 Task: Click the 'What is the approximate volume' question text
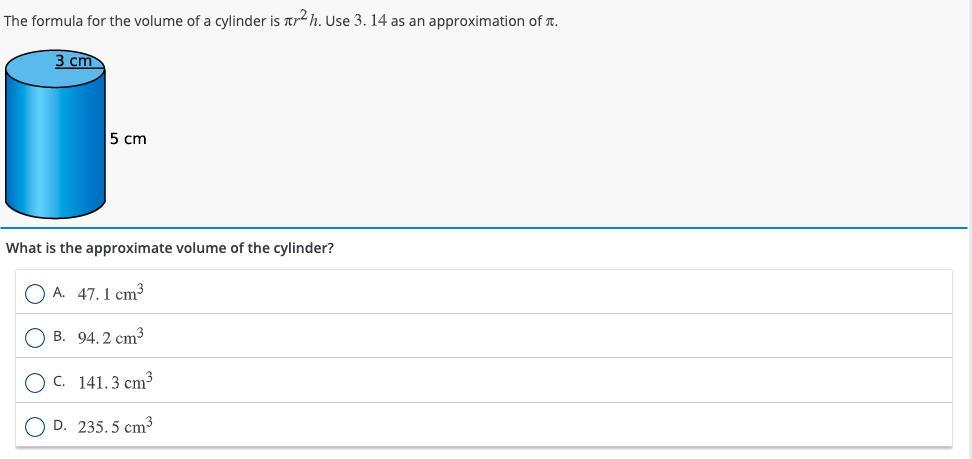170,248
